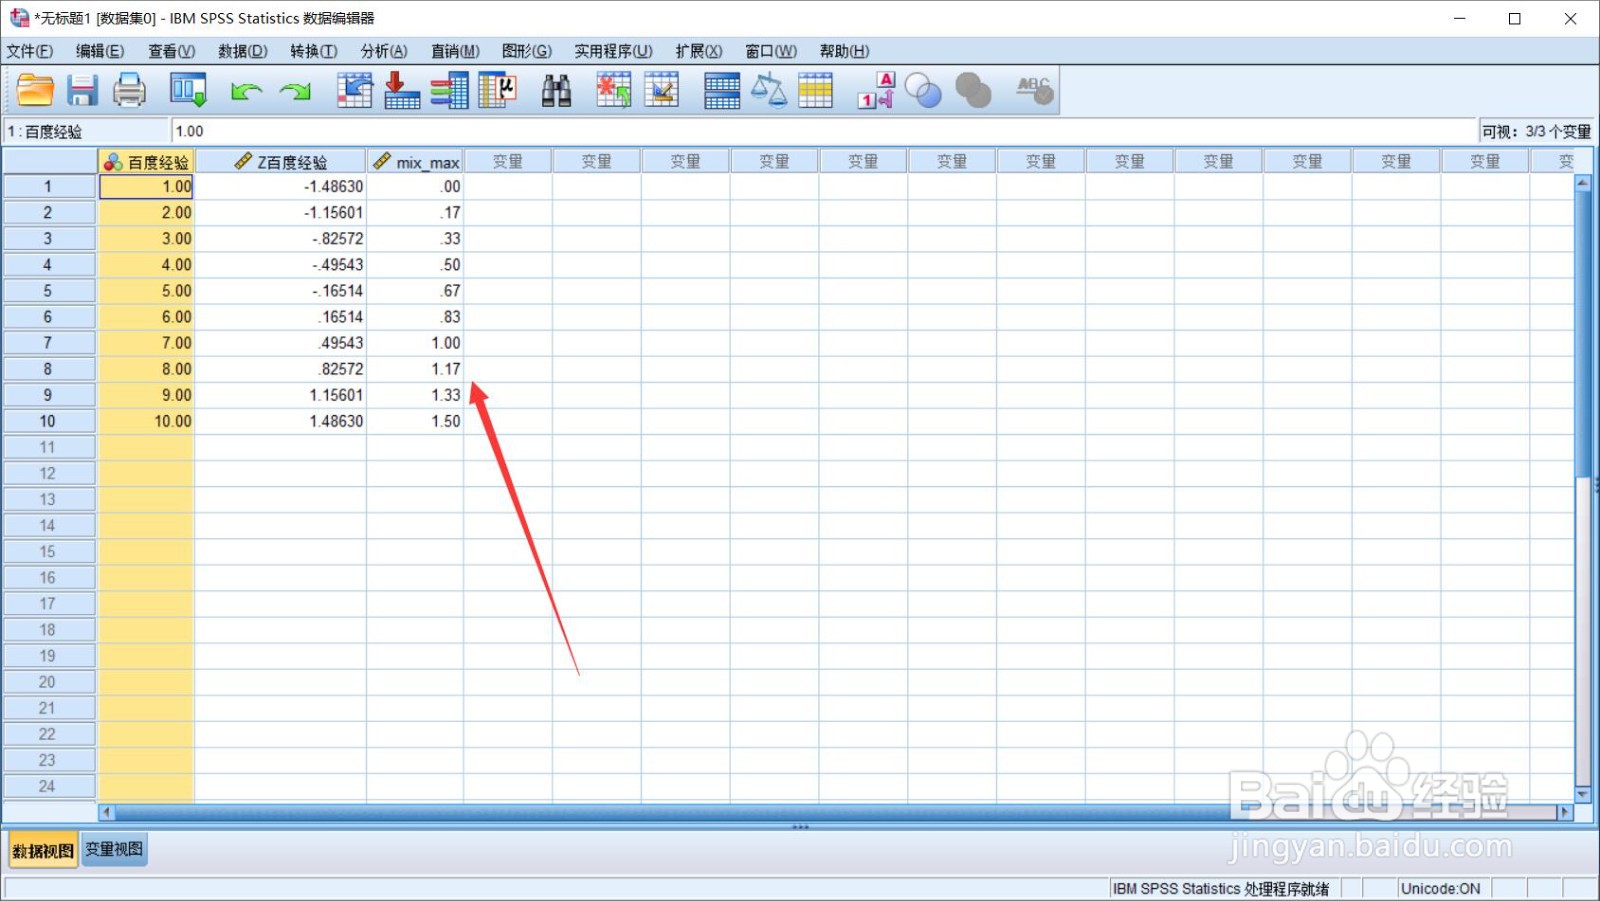
Task: Click the first empty 变量 column header
Action: click(x=507, y=161)
